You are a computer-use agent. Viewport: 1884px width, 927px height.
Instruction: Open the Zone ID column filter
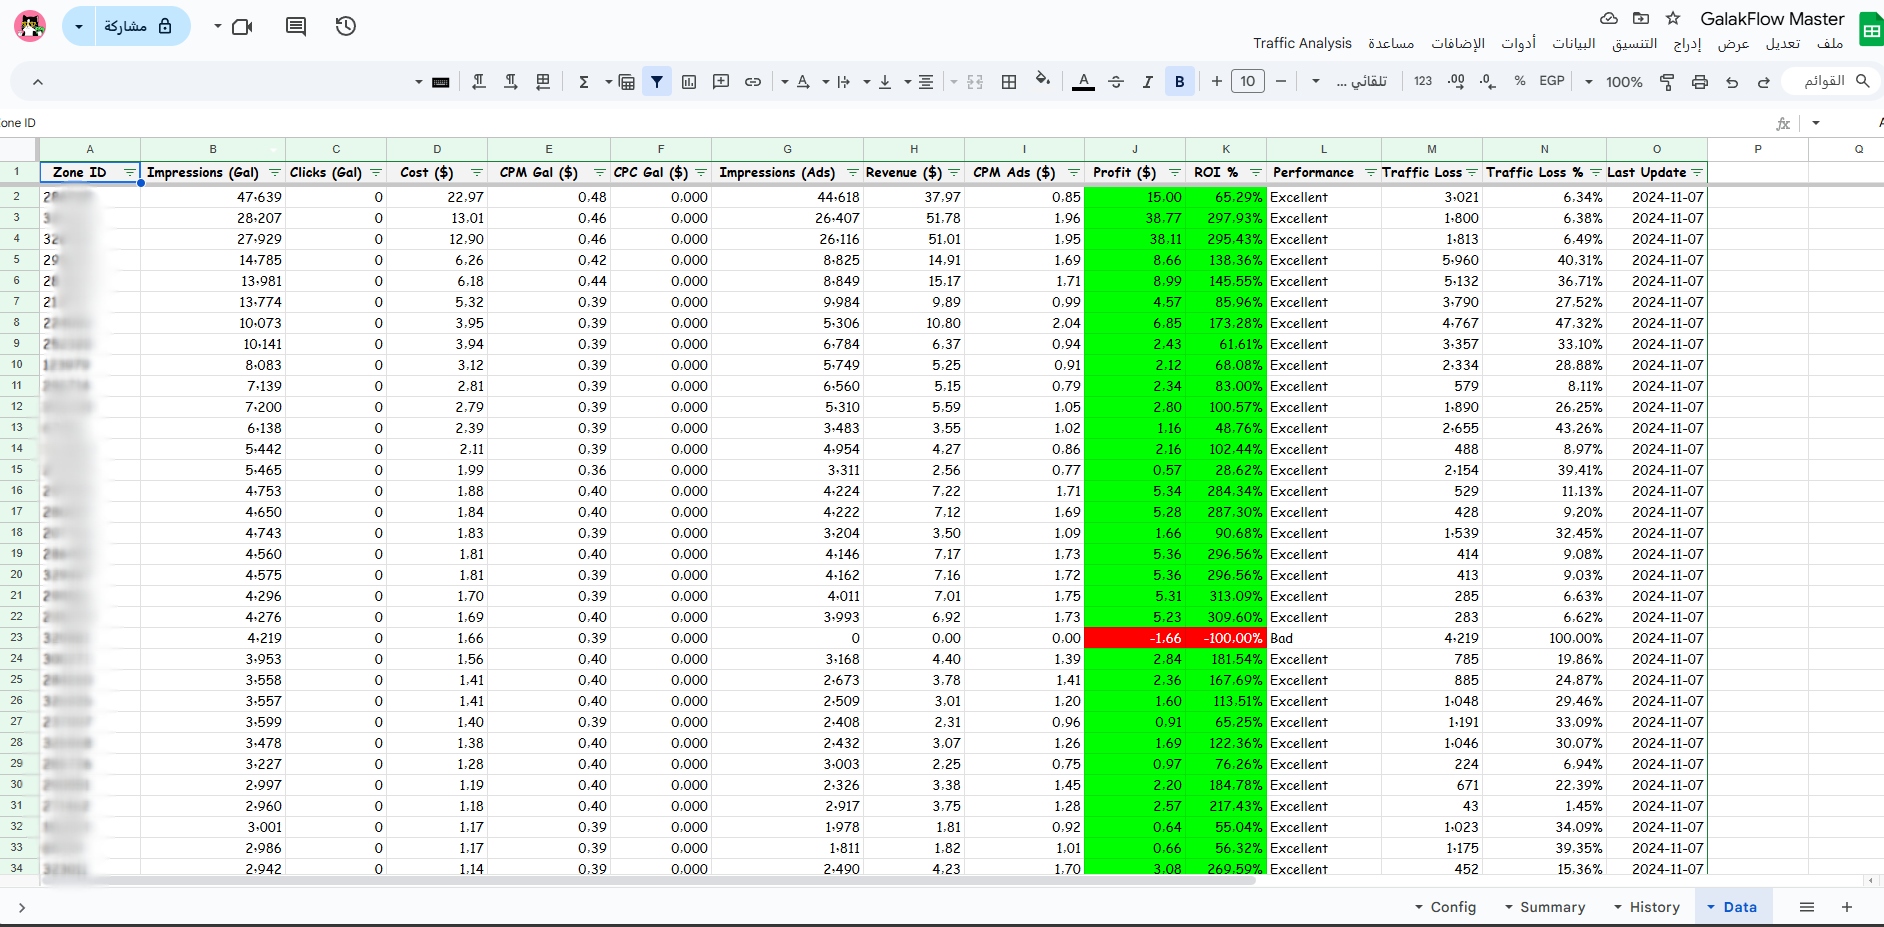click(129, 173)
